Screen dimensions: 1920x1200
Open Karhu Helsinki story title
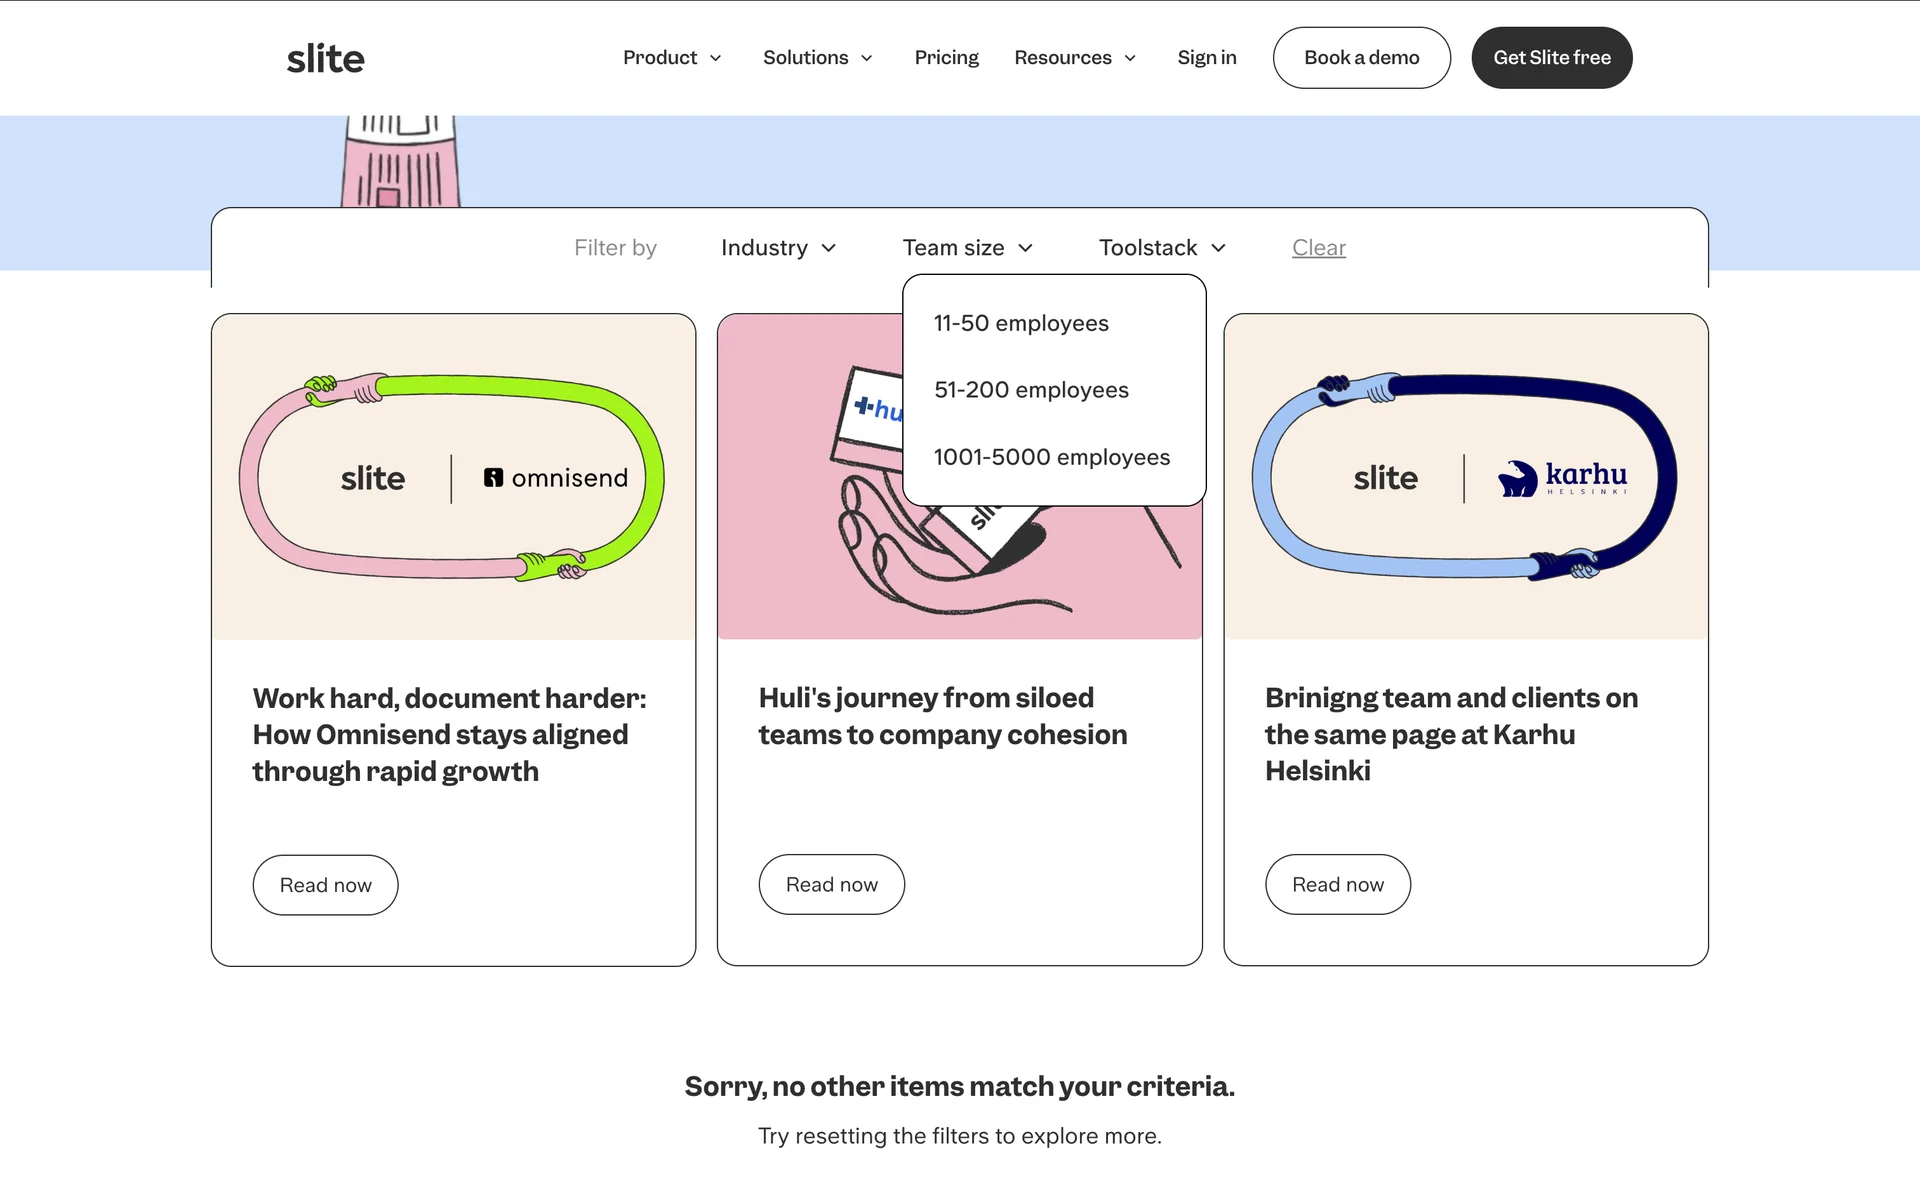[1450, 734]
